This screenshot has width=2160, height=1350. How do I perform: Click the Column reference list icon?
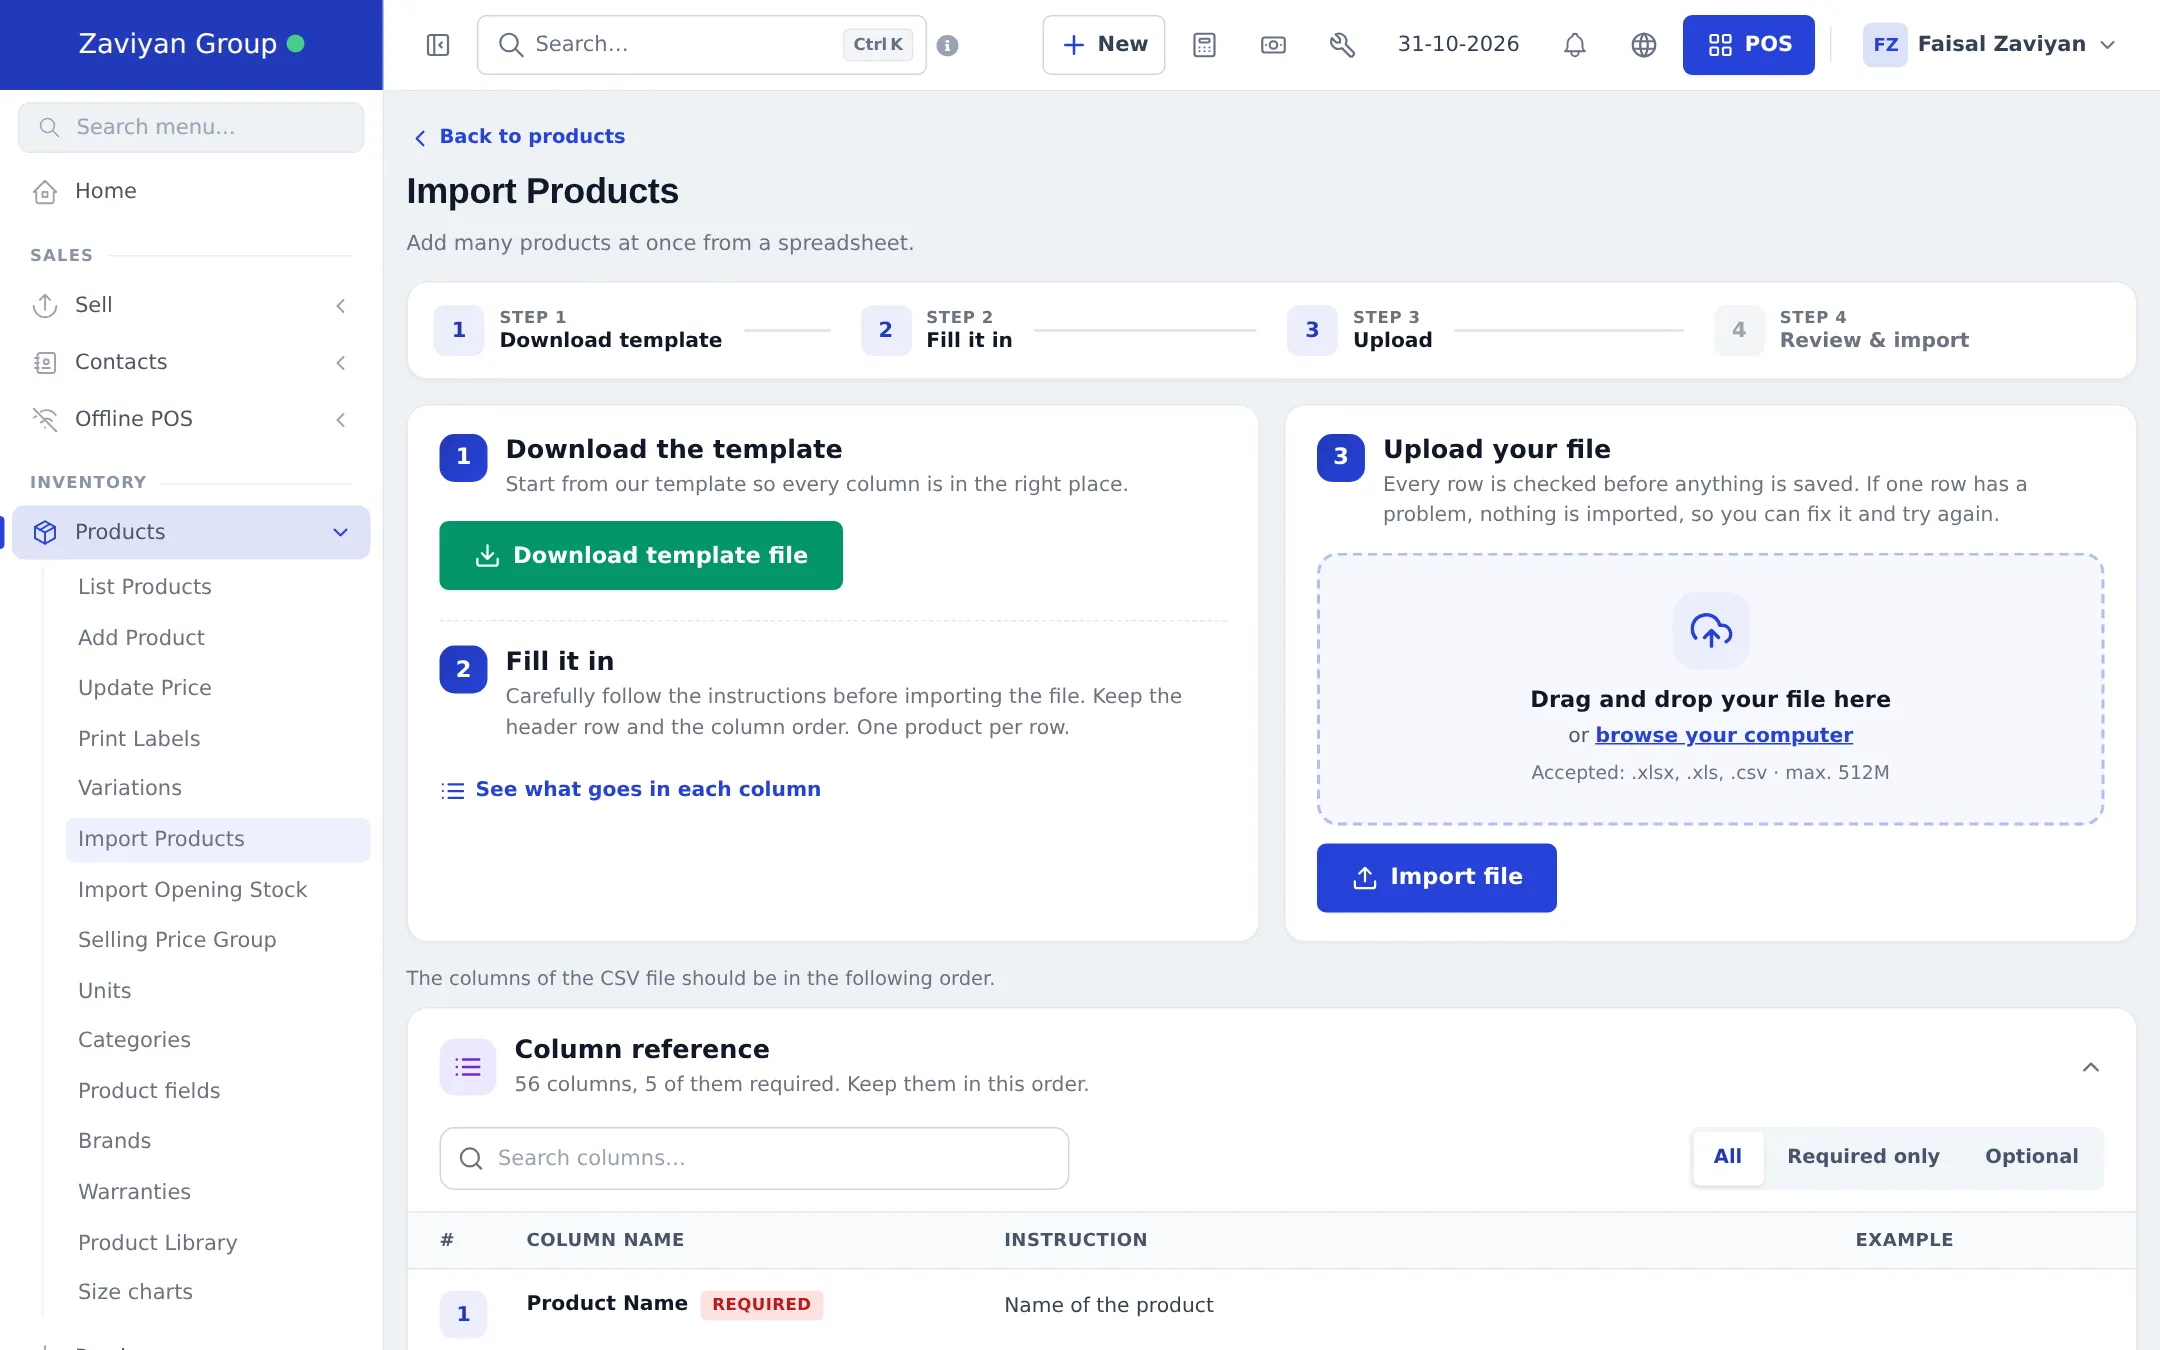coord(468,1067)
